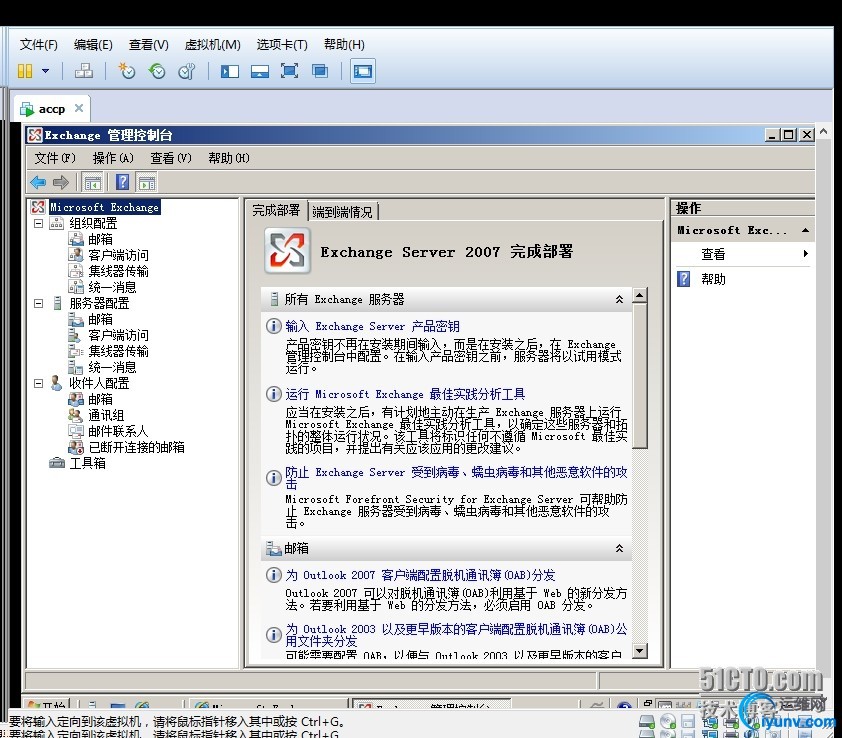The image size is (842, 738).
Task: Click the Send Ctrl+Alt+Del toolbar icon
Action: (84, 71)
